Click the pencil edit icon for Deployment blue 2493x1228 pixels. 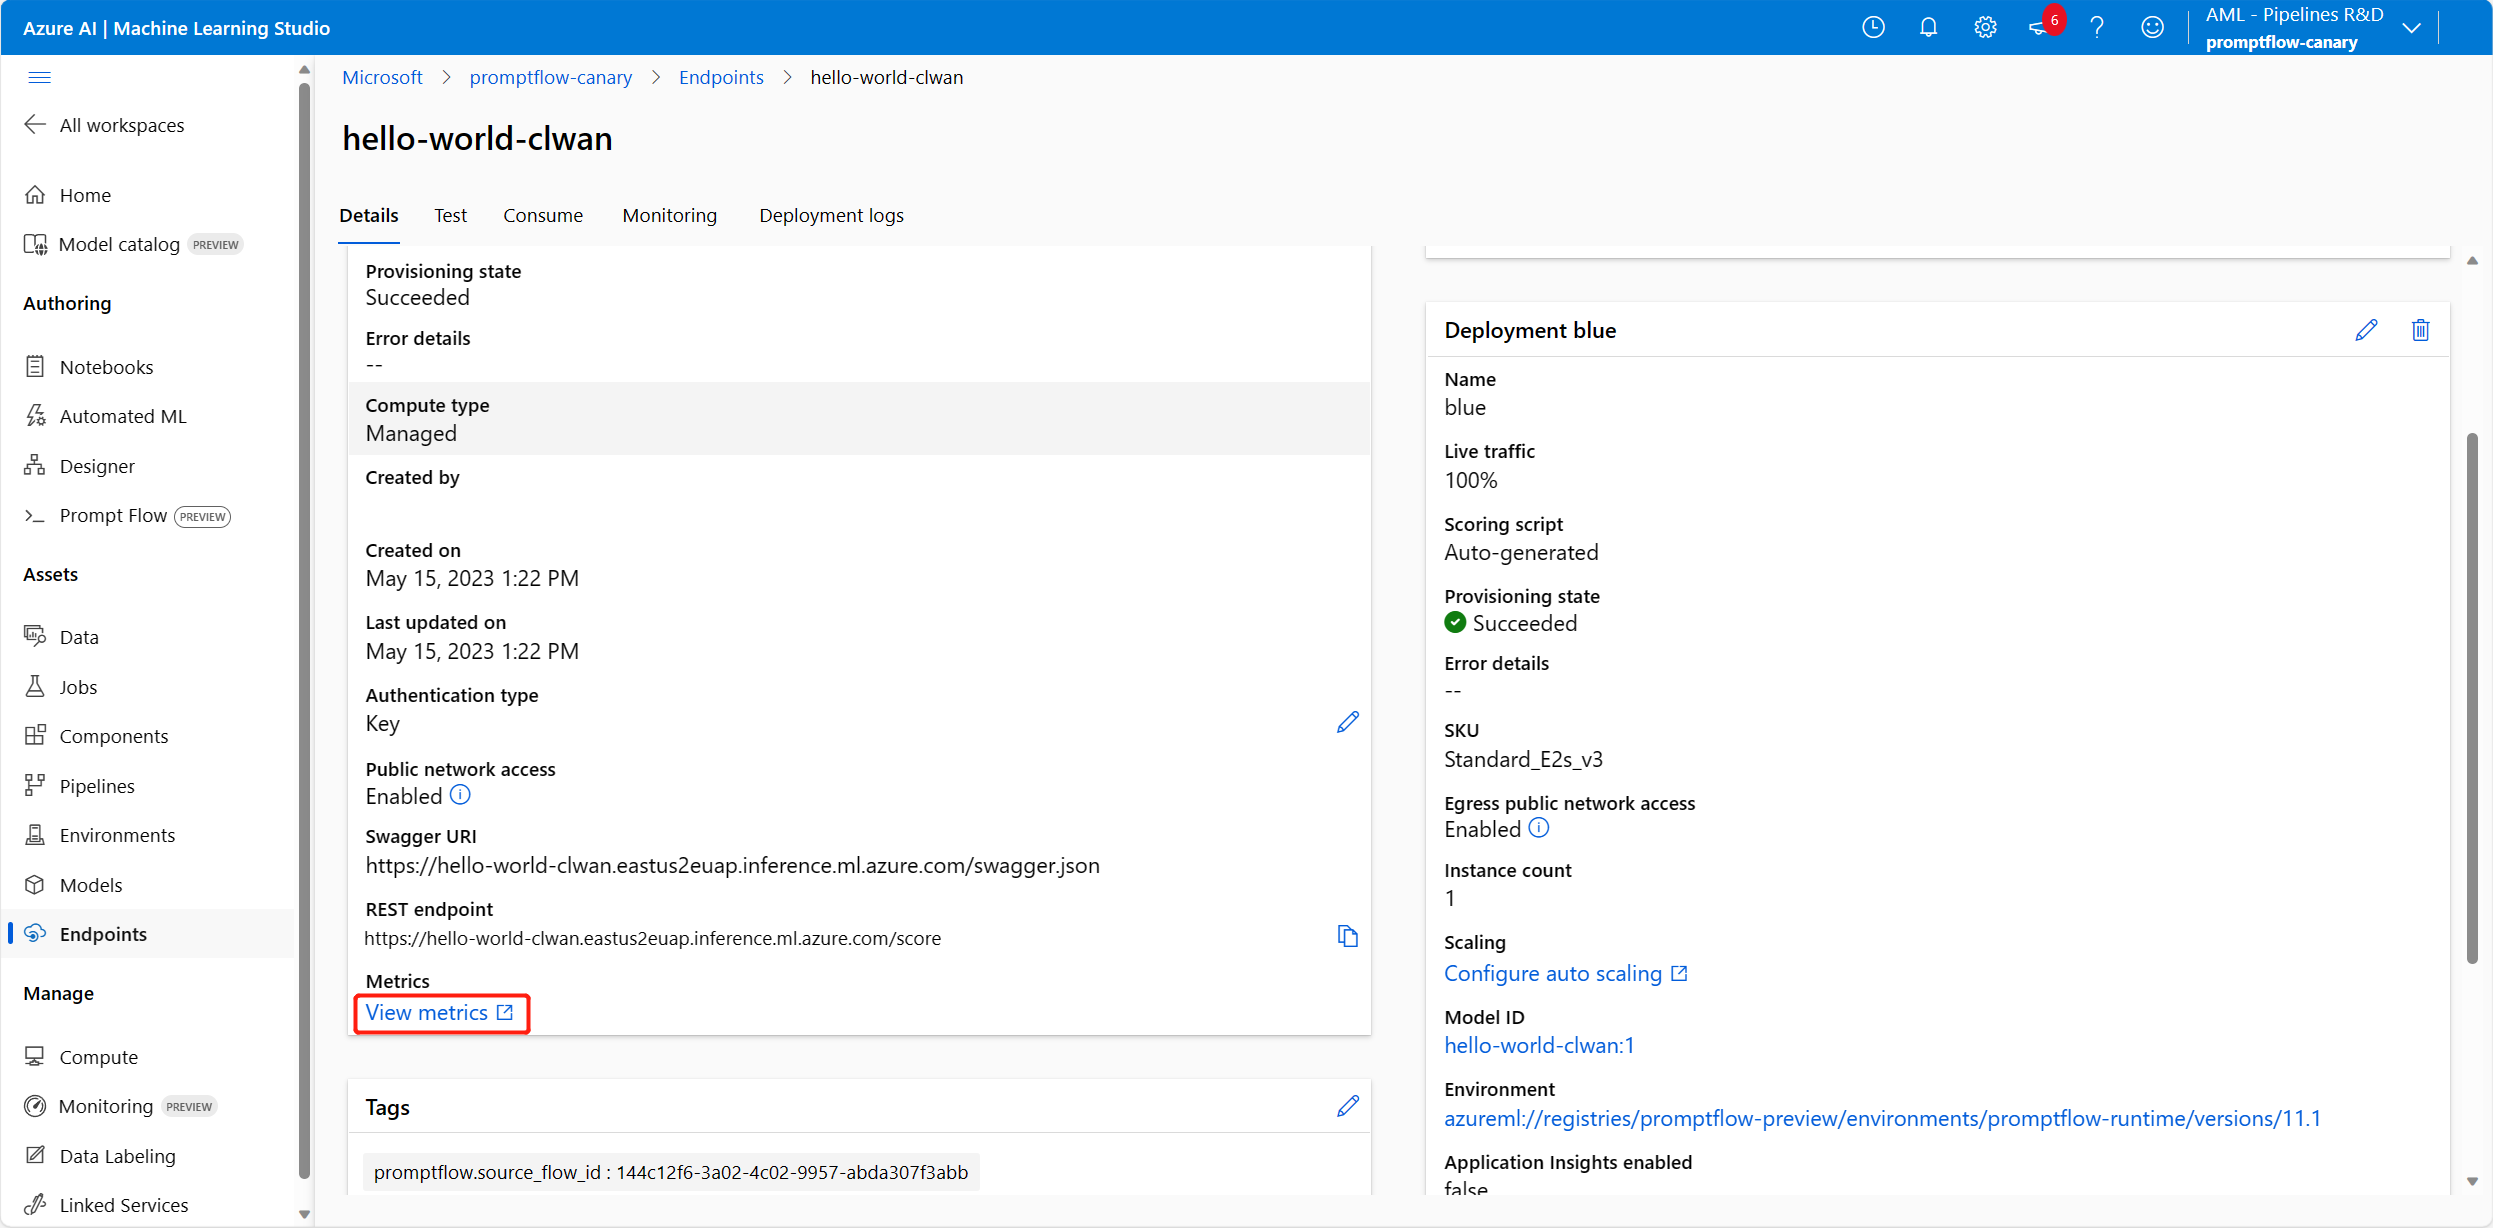point(2366,330)
